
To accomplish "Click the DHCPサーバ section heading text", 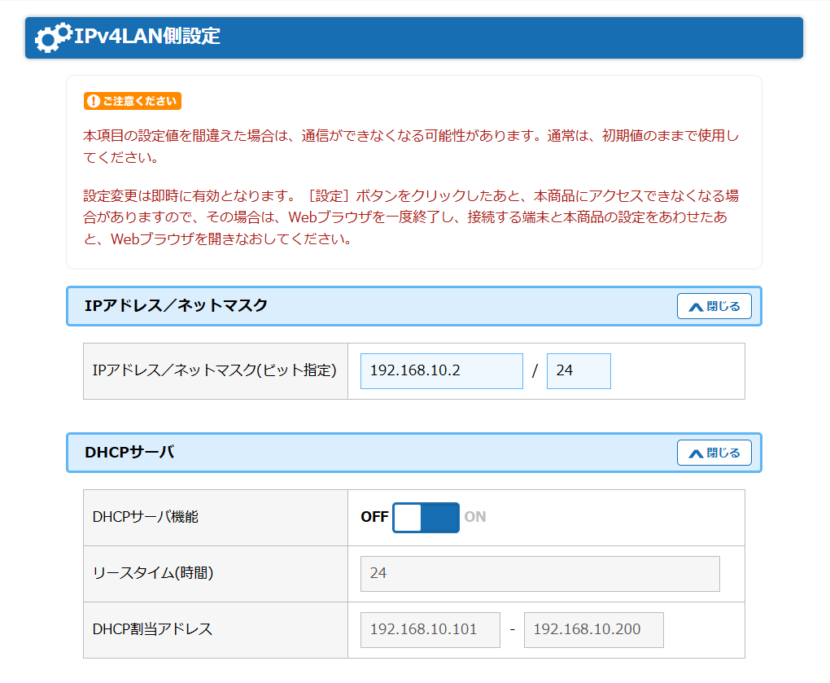I will (x=130, y=452).
